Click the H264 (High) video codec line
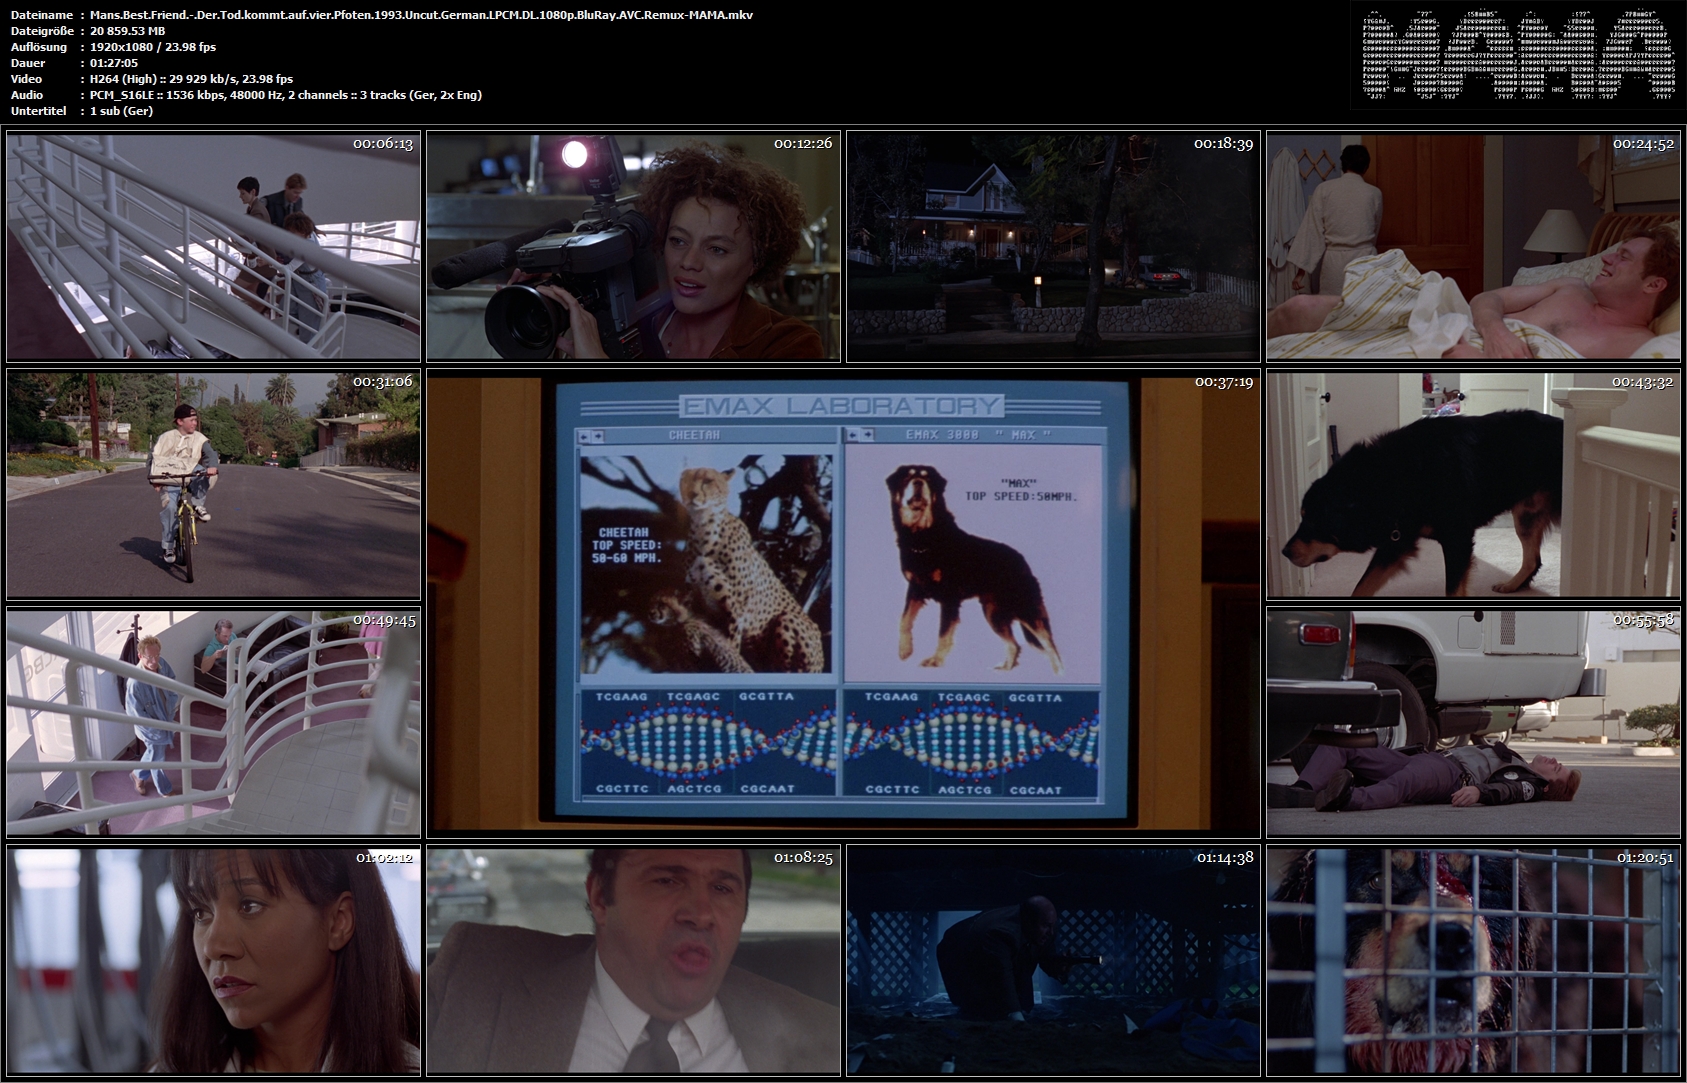Image resolution: width=1687 pixels, height=1083 pixels. tap(191, 79)
